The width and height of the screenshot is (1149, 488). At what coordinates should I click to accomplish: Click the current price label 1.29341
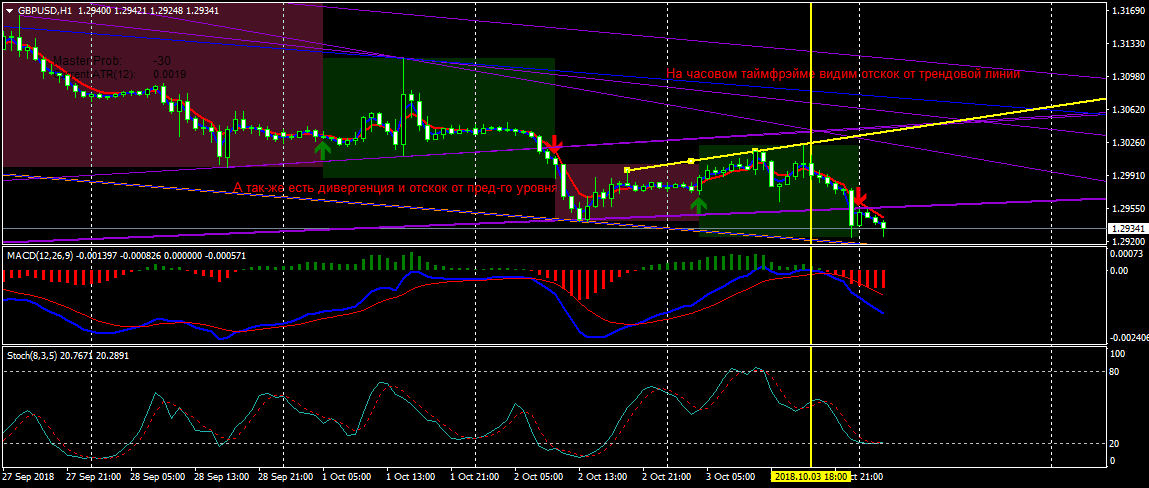1127,229
